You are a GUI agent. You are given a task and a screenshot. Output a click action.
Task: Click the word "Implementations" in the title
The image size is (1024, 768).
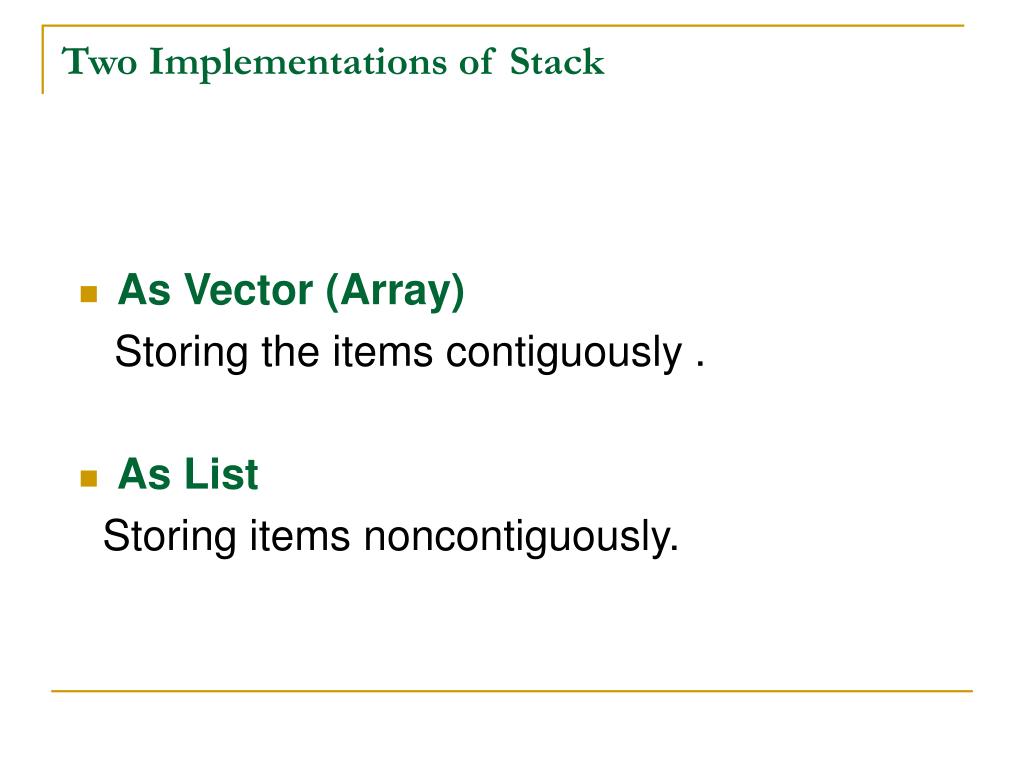[x=298, y=64]
